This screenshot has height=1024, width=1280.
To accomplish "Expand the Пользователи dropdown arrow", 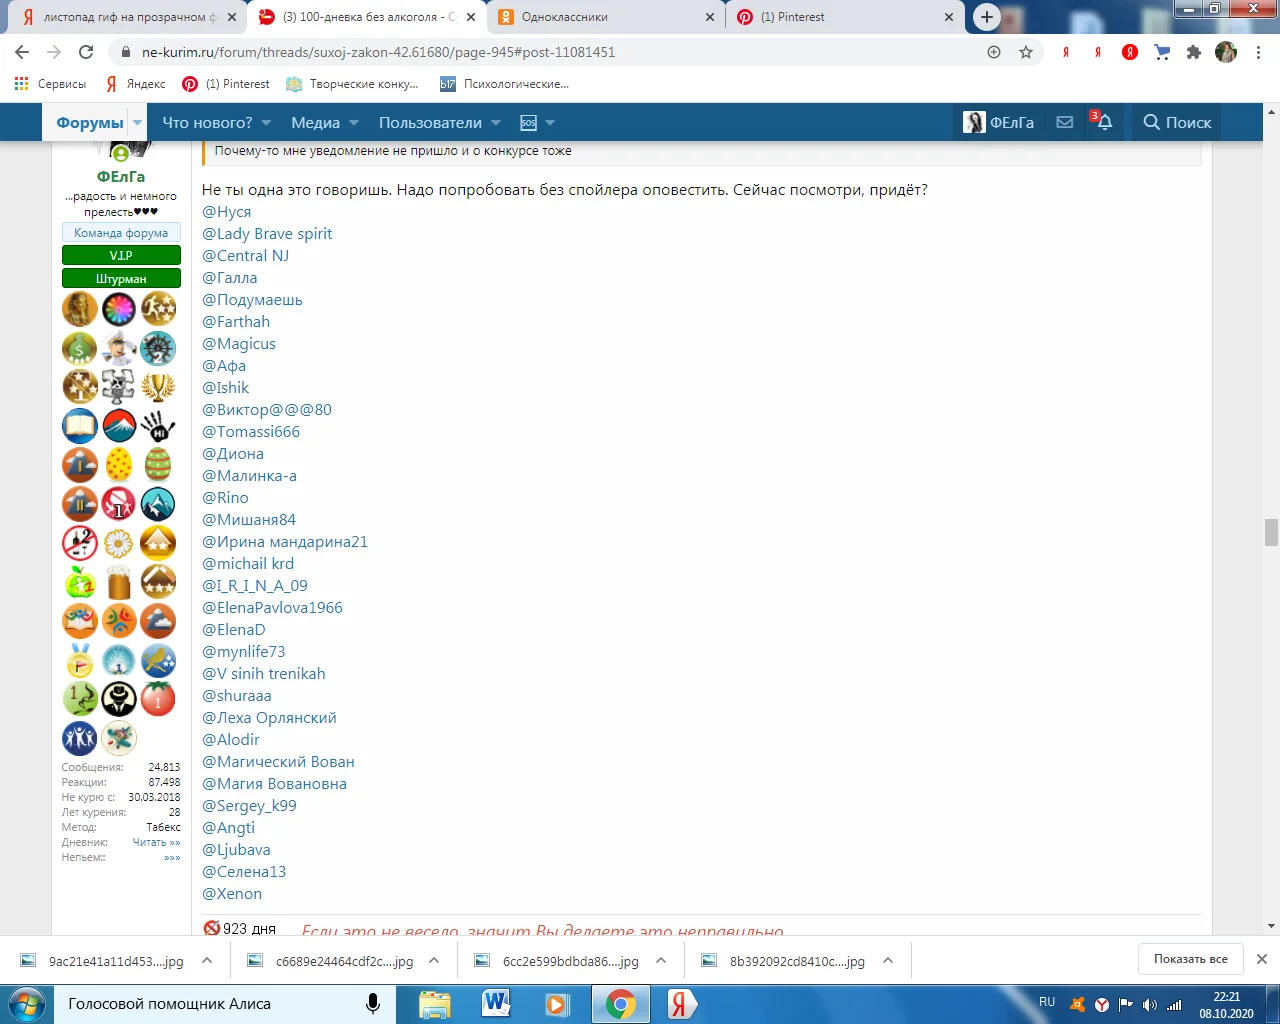I will coord(496,123).
